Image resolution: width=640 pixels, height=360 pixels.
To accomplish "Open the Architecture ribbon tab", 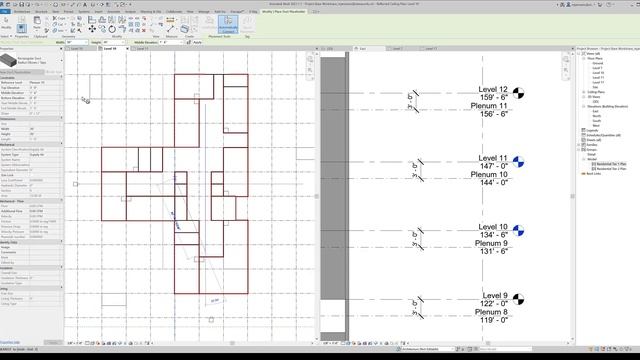I will tap(22, 11).
